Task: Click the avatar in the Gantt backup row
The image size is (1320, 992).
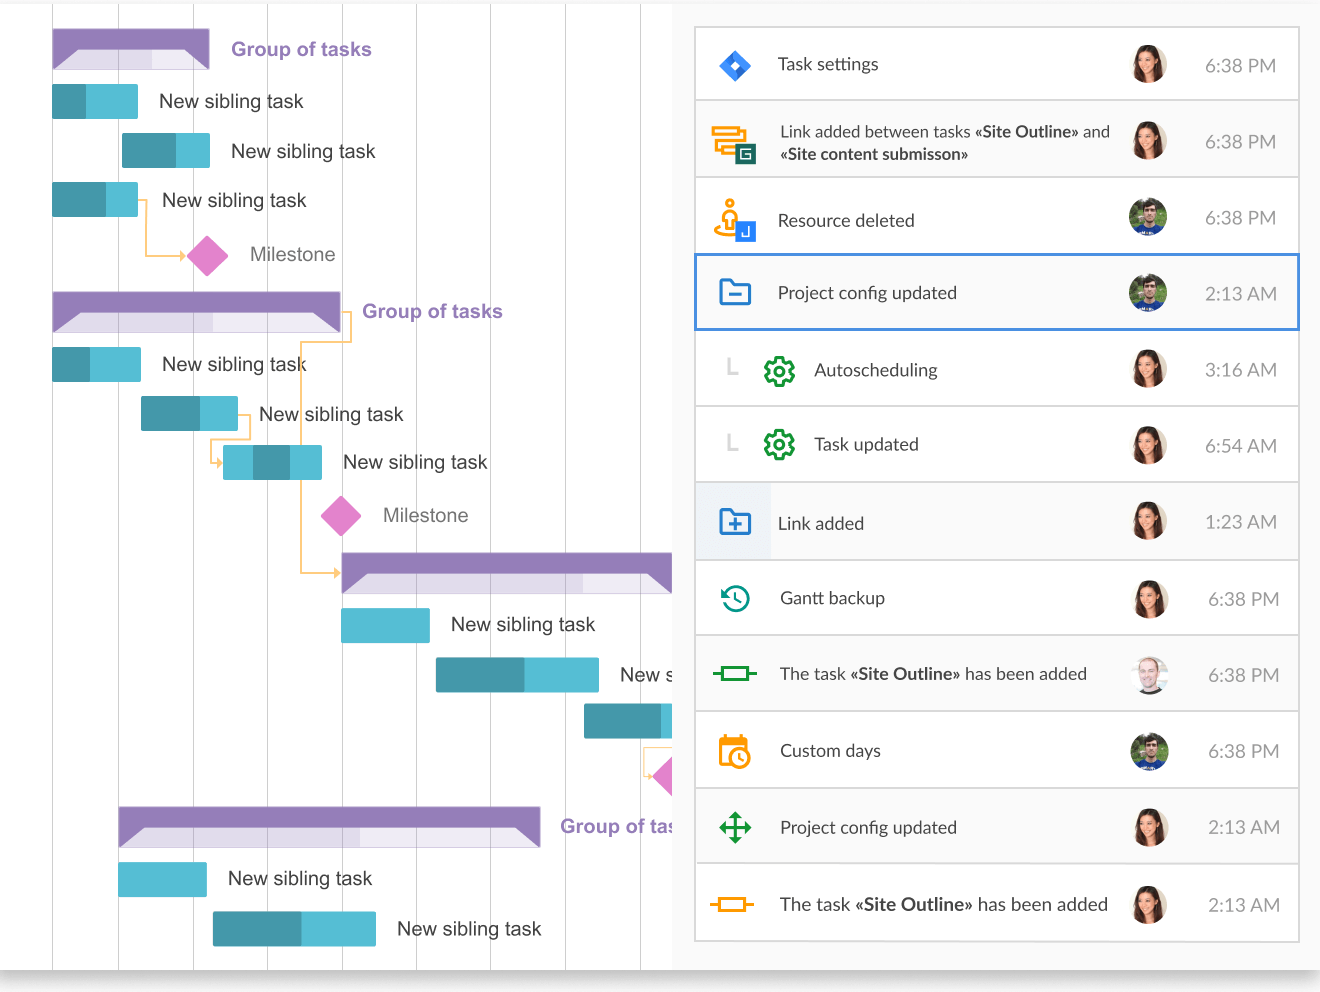Action: click(1150, 599)
